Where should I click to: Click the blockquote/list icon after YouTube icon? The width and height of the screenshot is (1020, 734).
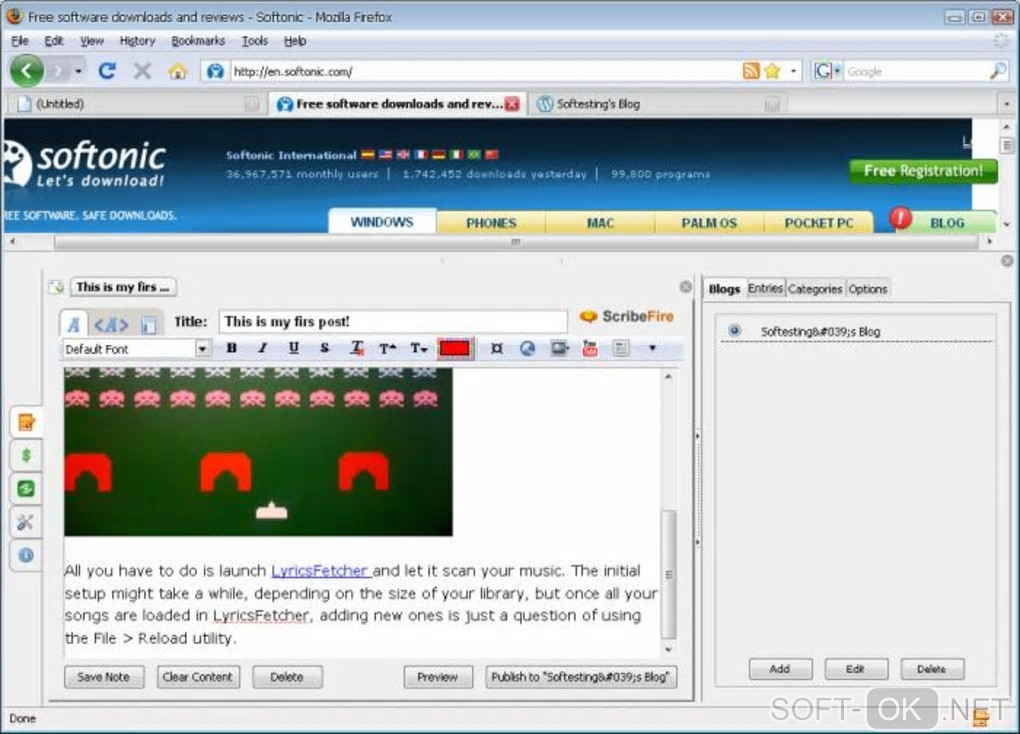pyautogui.click(x=621, y=348)
